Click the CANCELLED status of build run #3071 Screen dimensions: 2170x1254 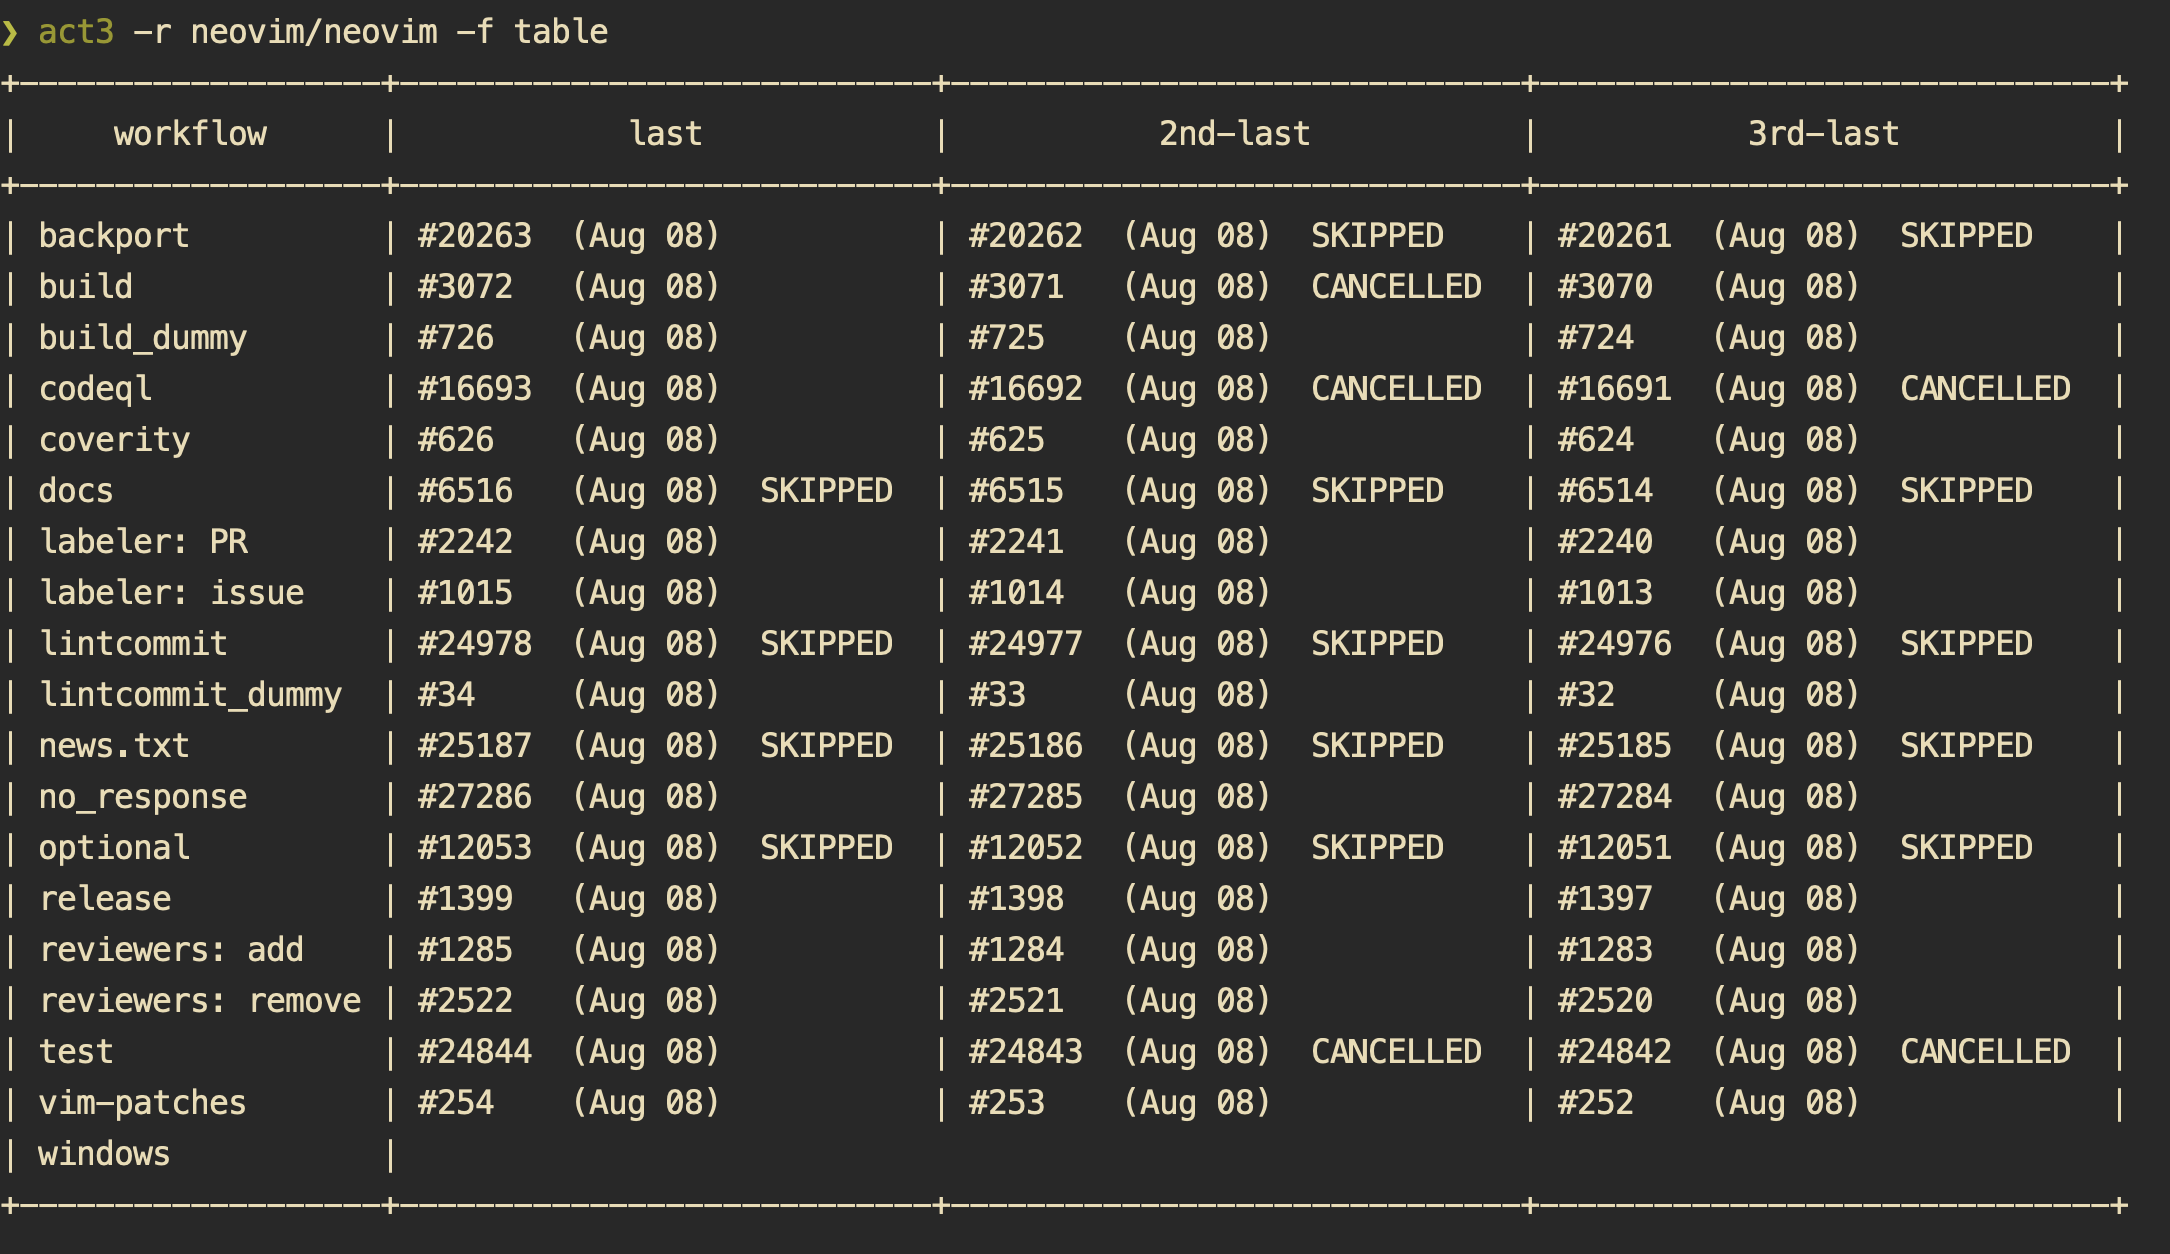(1397, 286)
